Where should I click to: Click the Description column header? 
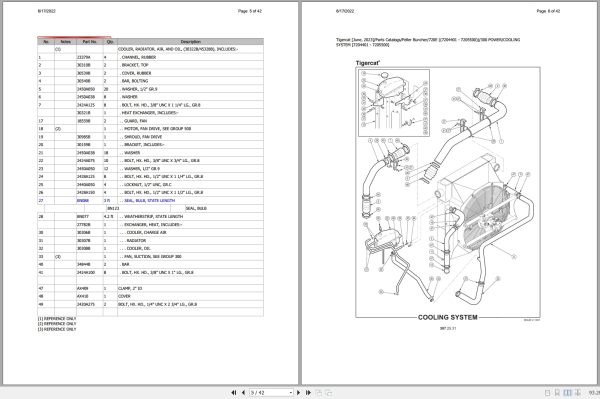coord(191,41)
